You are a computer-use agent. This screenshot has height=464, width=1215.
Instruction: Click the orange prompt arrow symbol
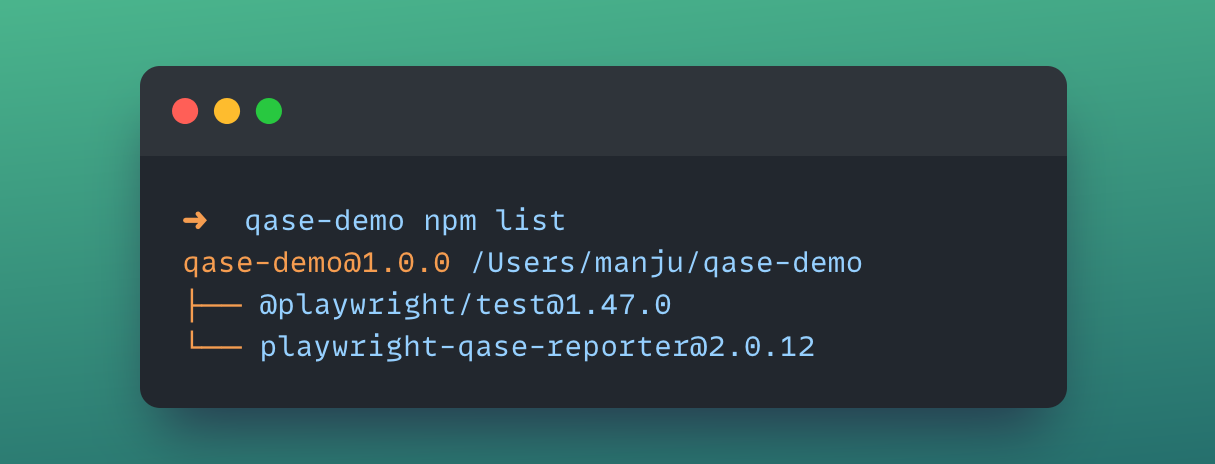tap(194, 220)
